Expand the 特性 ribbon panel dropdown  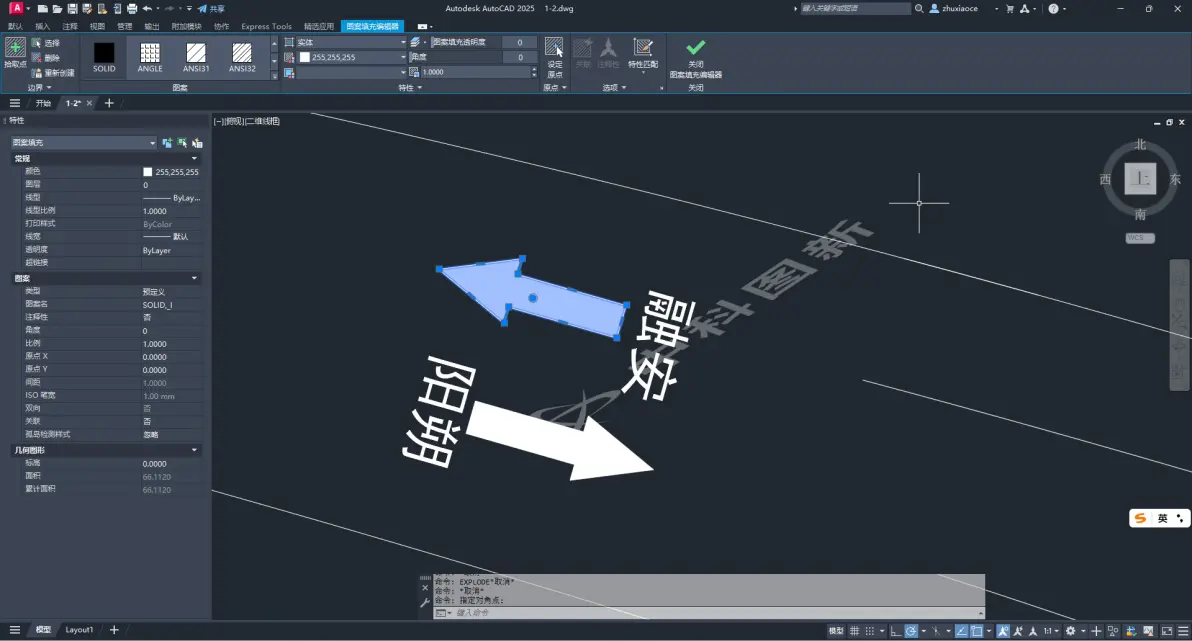(x=410, y=87)
